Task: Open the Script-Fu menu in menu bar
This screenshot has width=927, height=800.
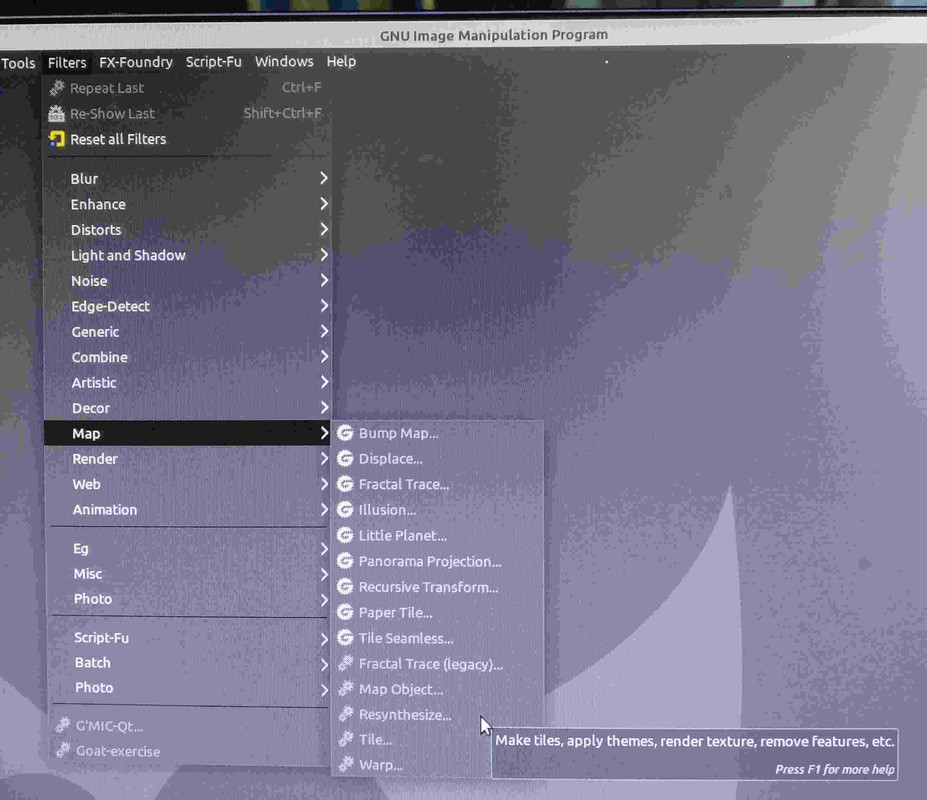Action: click(x=213, y=61)
